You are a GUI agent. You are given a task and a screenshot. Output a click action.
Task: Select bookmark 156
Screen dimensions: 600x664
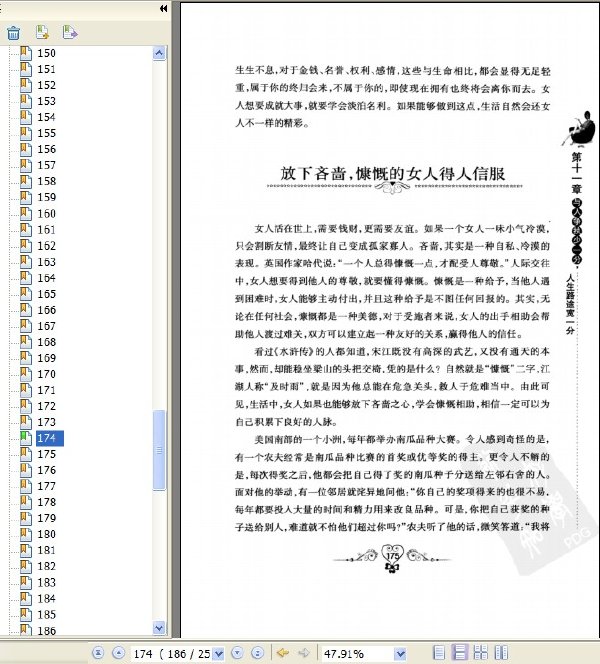46,149
